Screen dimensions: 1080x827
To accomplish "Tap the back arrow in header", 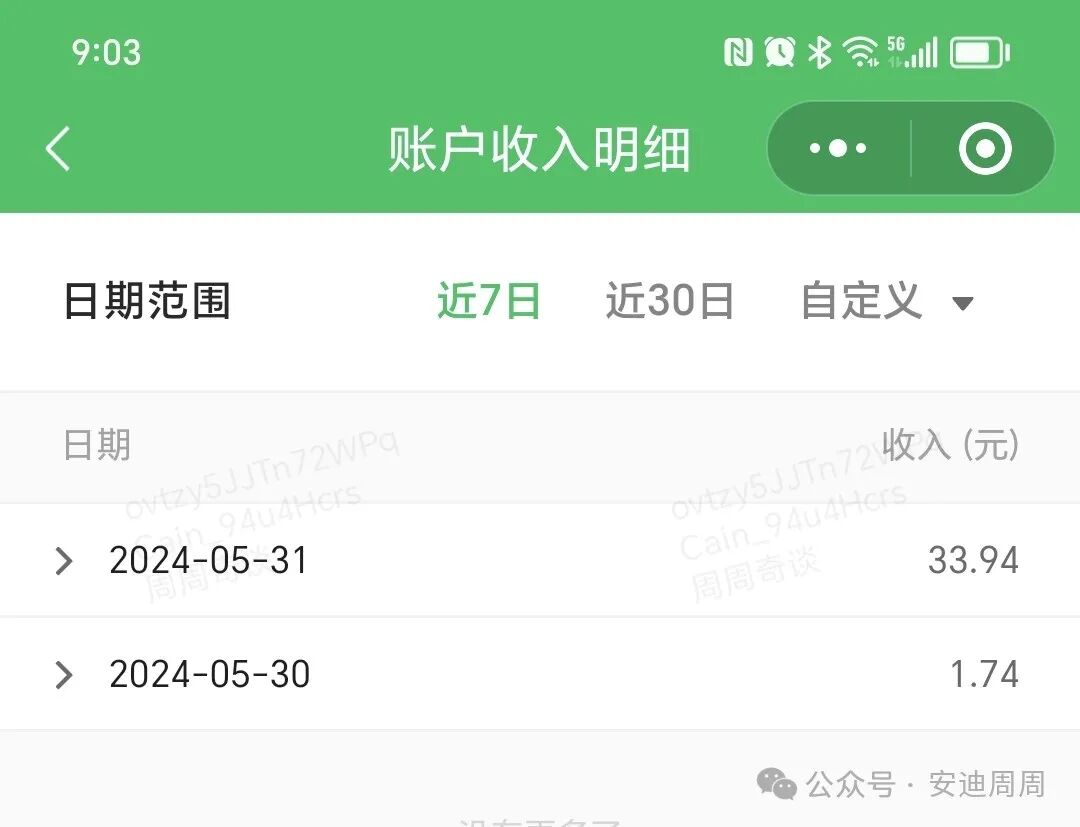I will 58,148.
